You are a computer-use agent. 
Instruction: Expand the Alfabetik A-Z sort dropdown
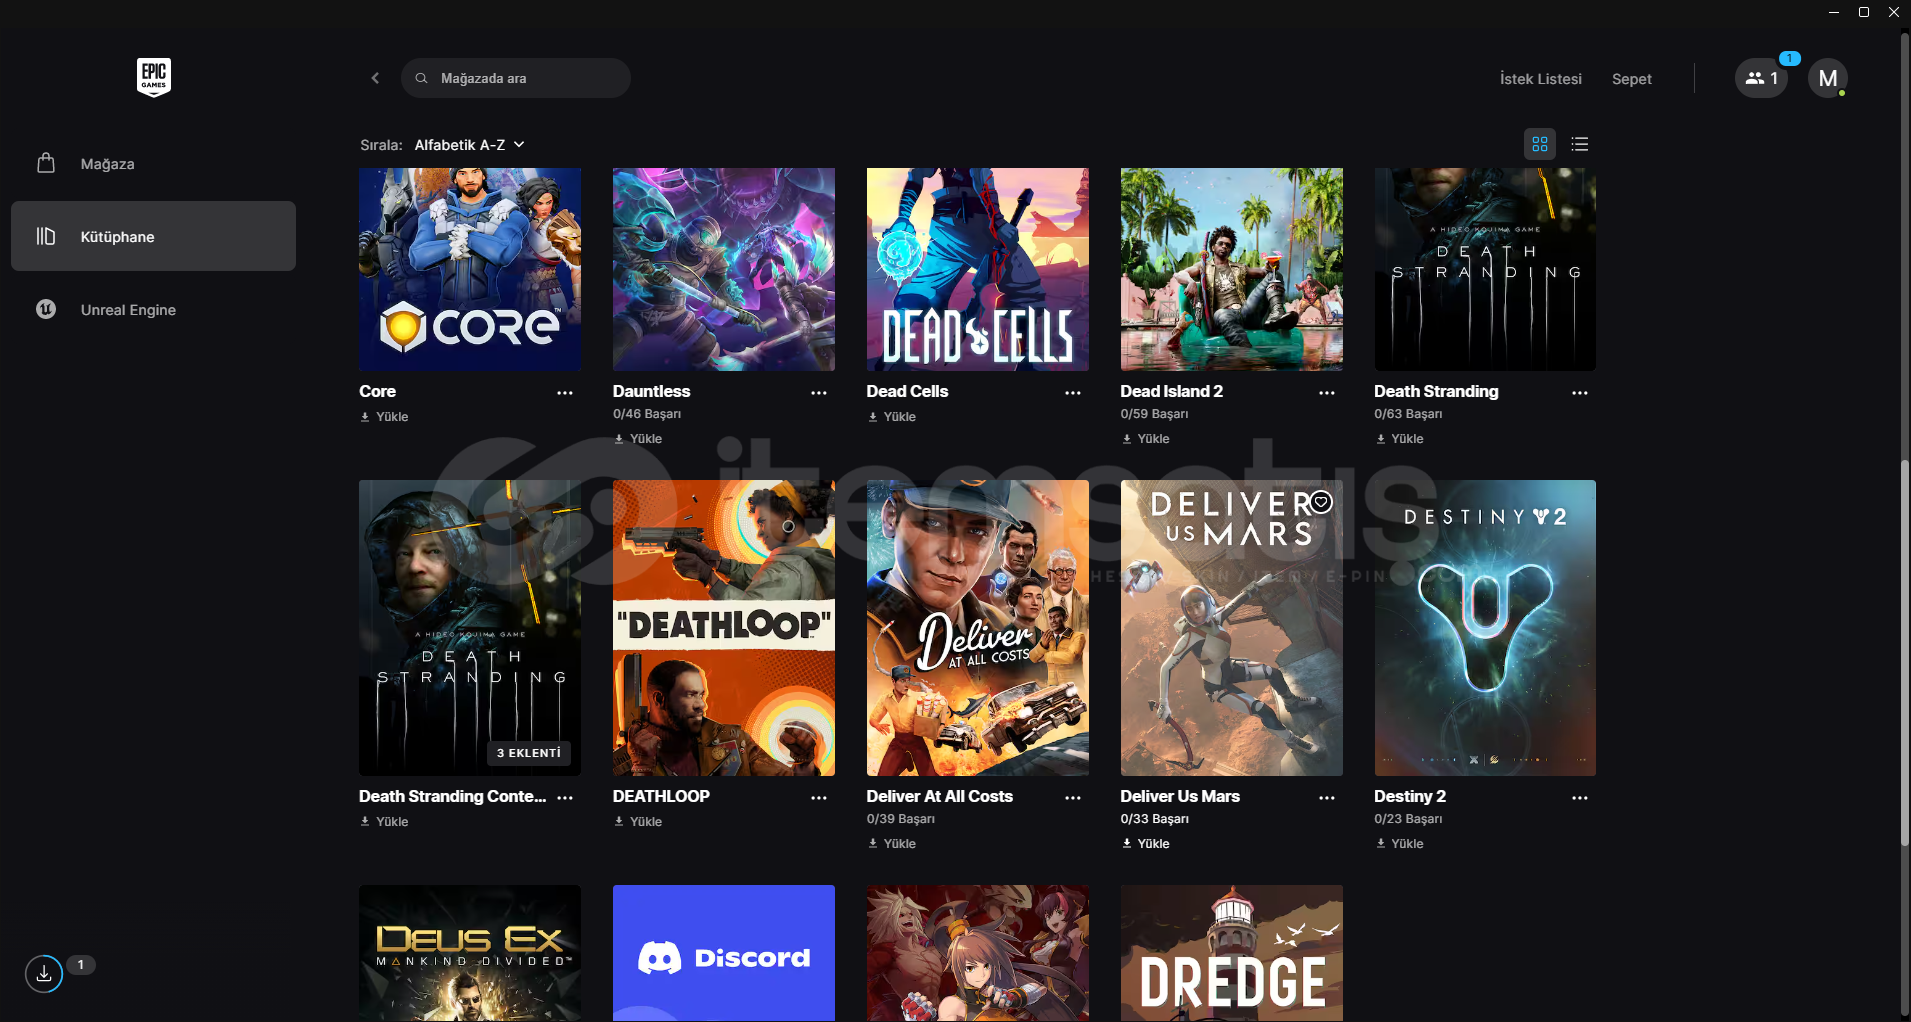tap(469, 145)
